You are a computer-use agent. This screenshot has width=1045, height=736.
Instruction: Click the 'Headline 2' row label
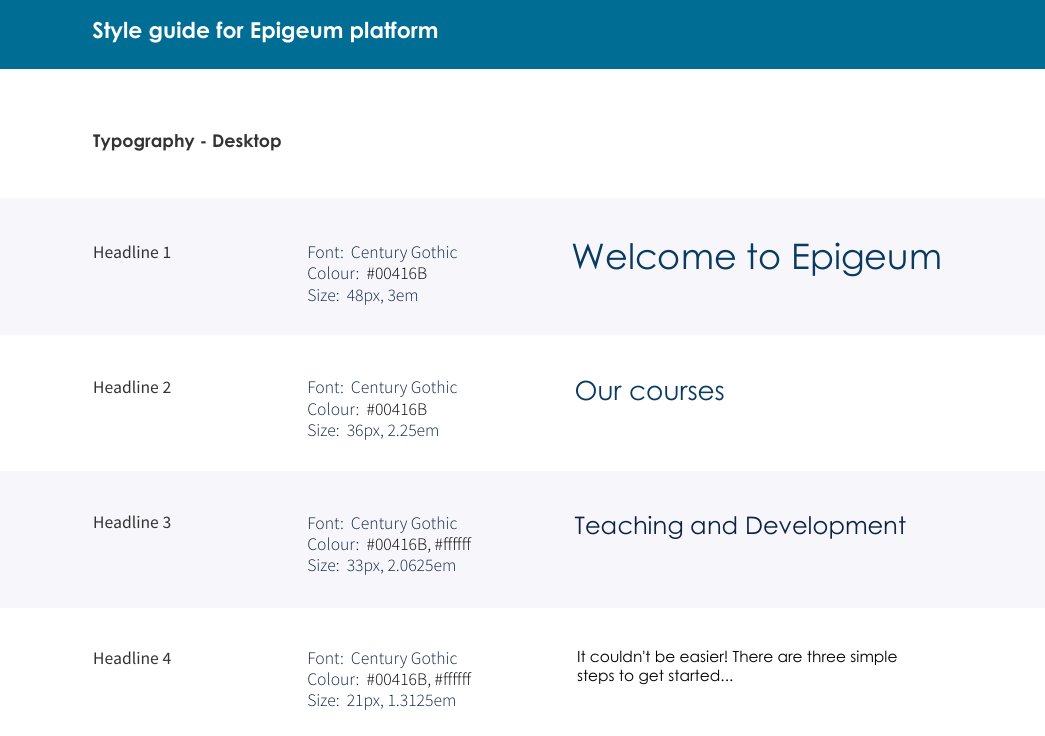132,387
